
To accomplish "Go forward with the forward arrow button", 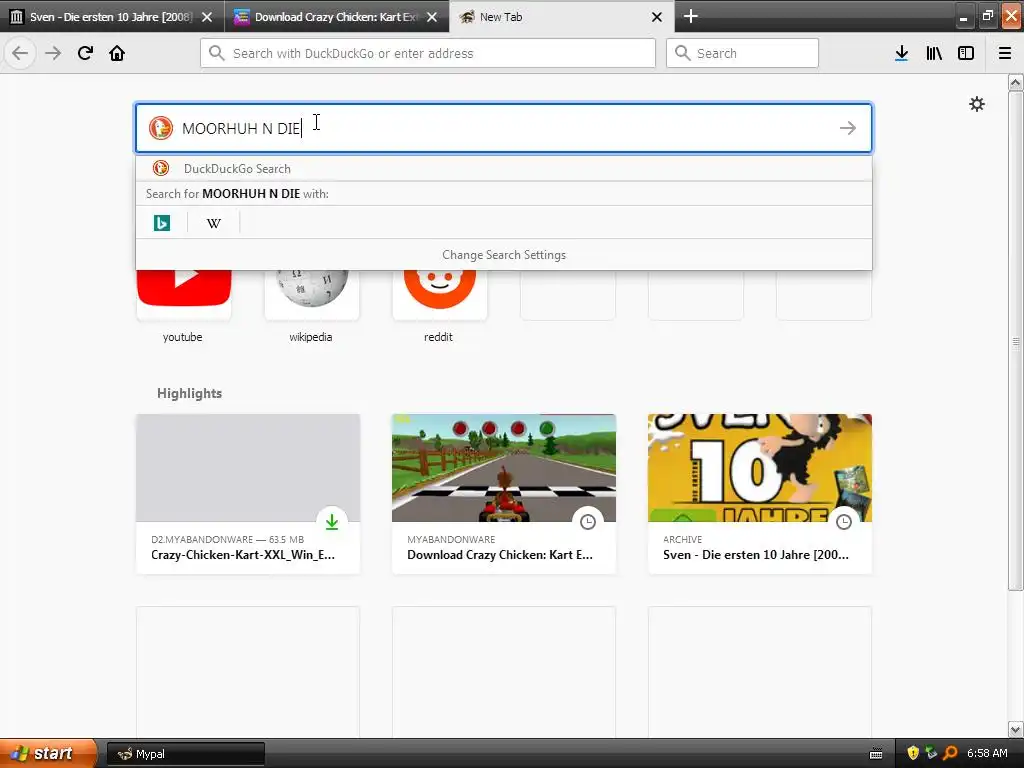I will click(x=53, y=53).
